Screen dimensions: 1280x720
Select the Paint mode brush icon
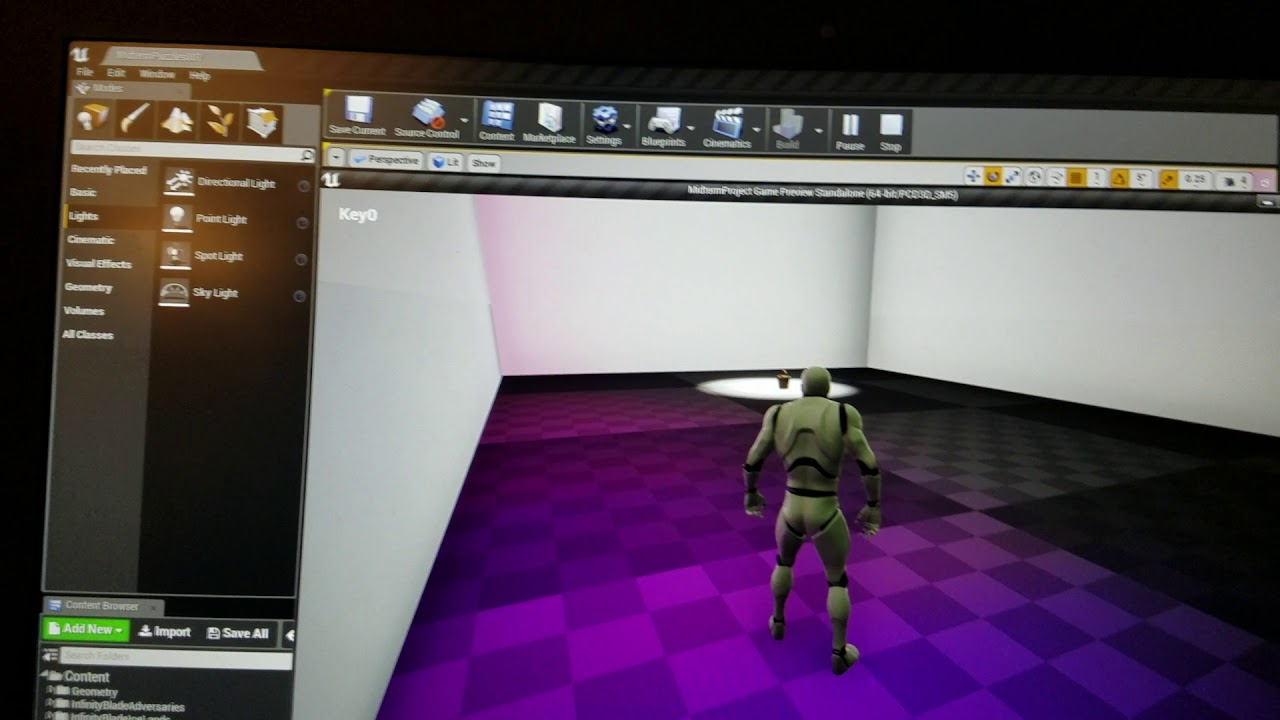pyautogui.click(x=135, y=120)
